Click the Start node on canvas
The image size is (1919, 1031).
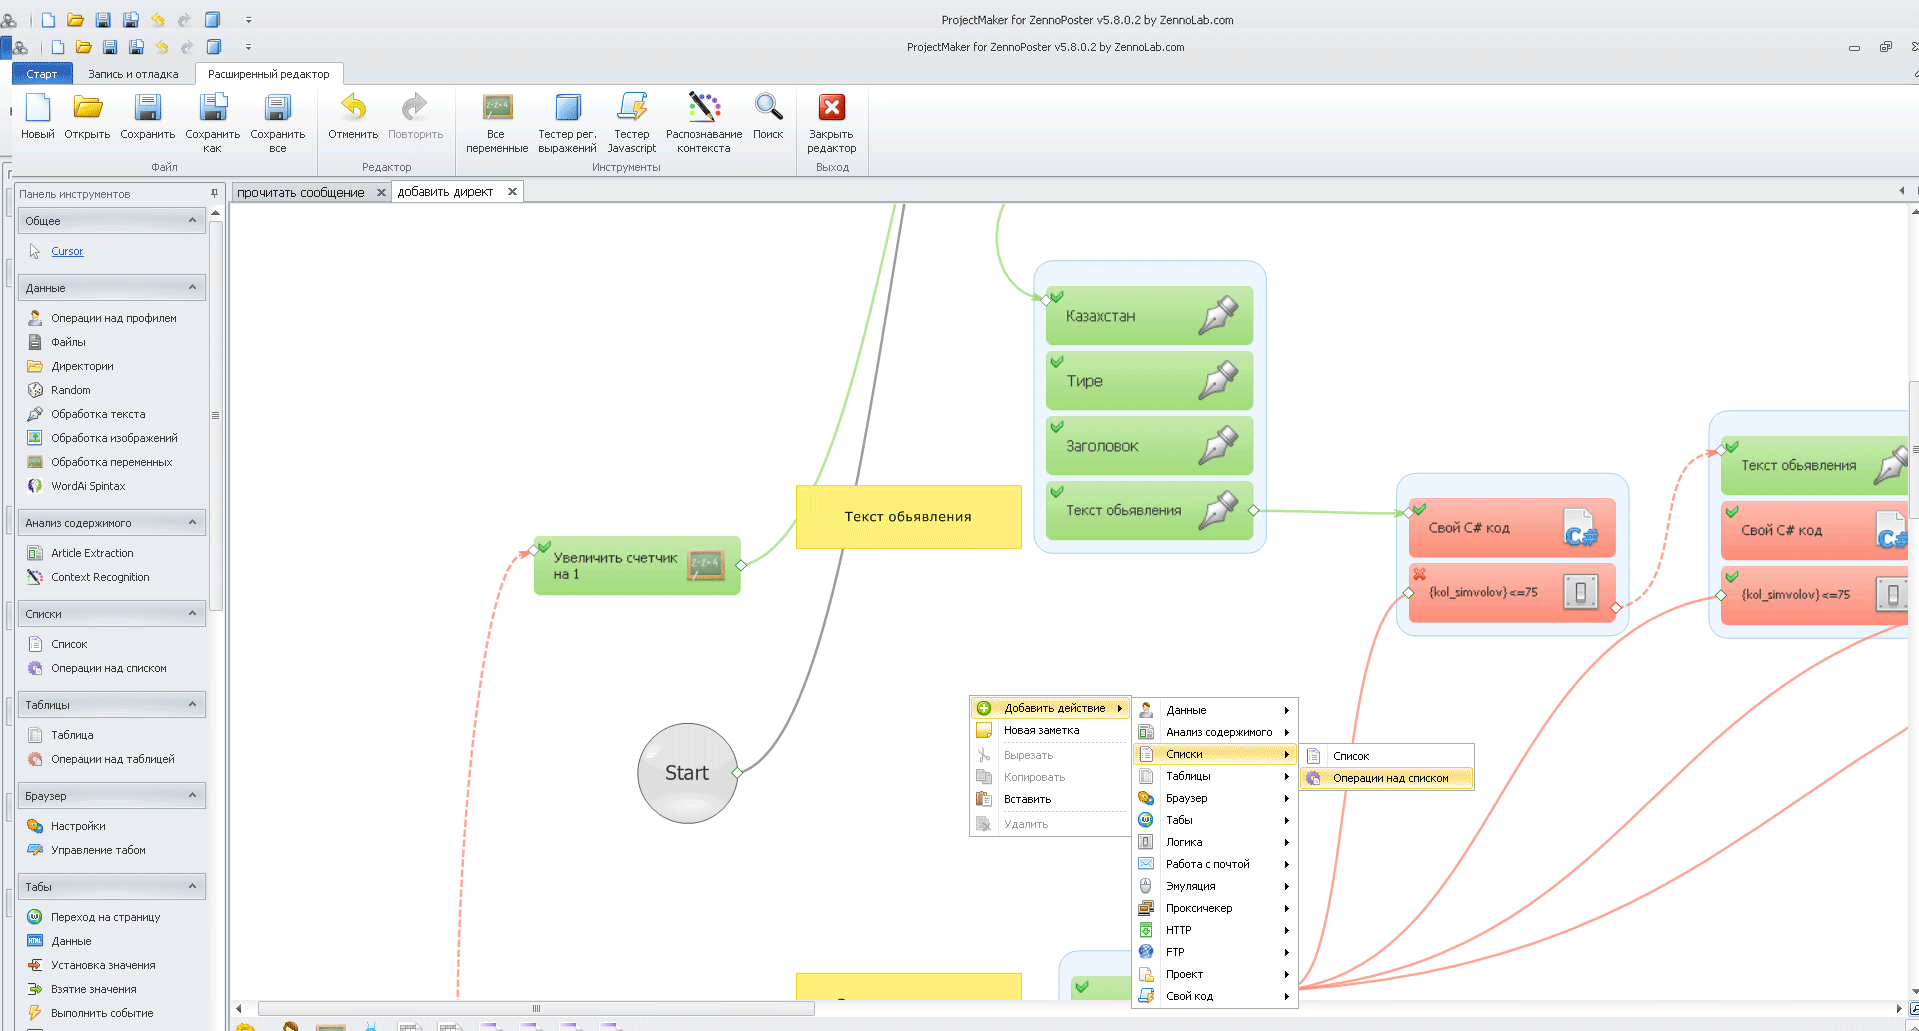pyautogui.click(x=687, y=773)
